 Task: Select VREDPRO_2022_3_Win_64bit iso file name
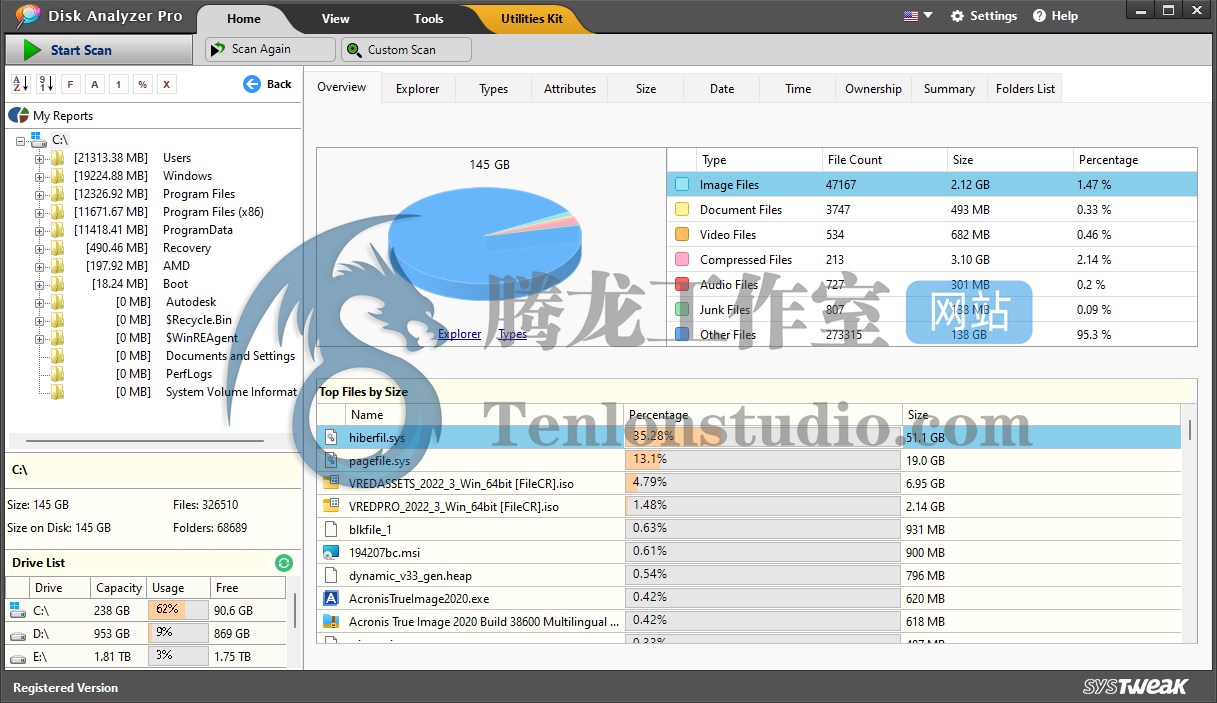[x=454, y=507]
